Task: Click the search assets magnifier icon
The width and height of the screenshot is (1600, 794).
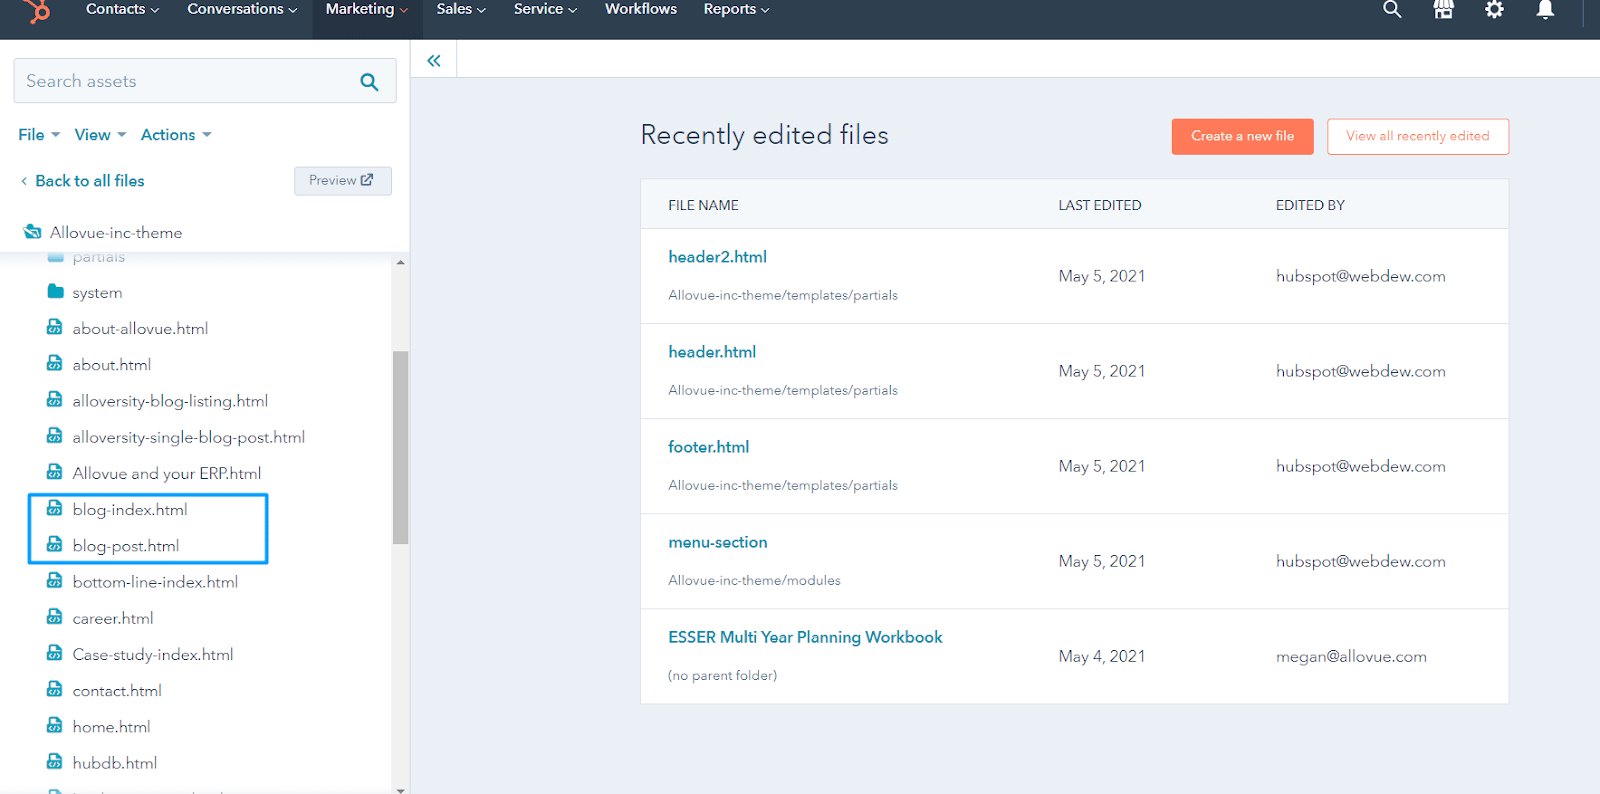Action: point(369,82)
